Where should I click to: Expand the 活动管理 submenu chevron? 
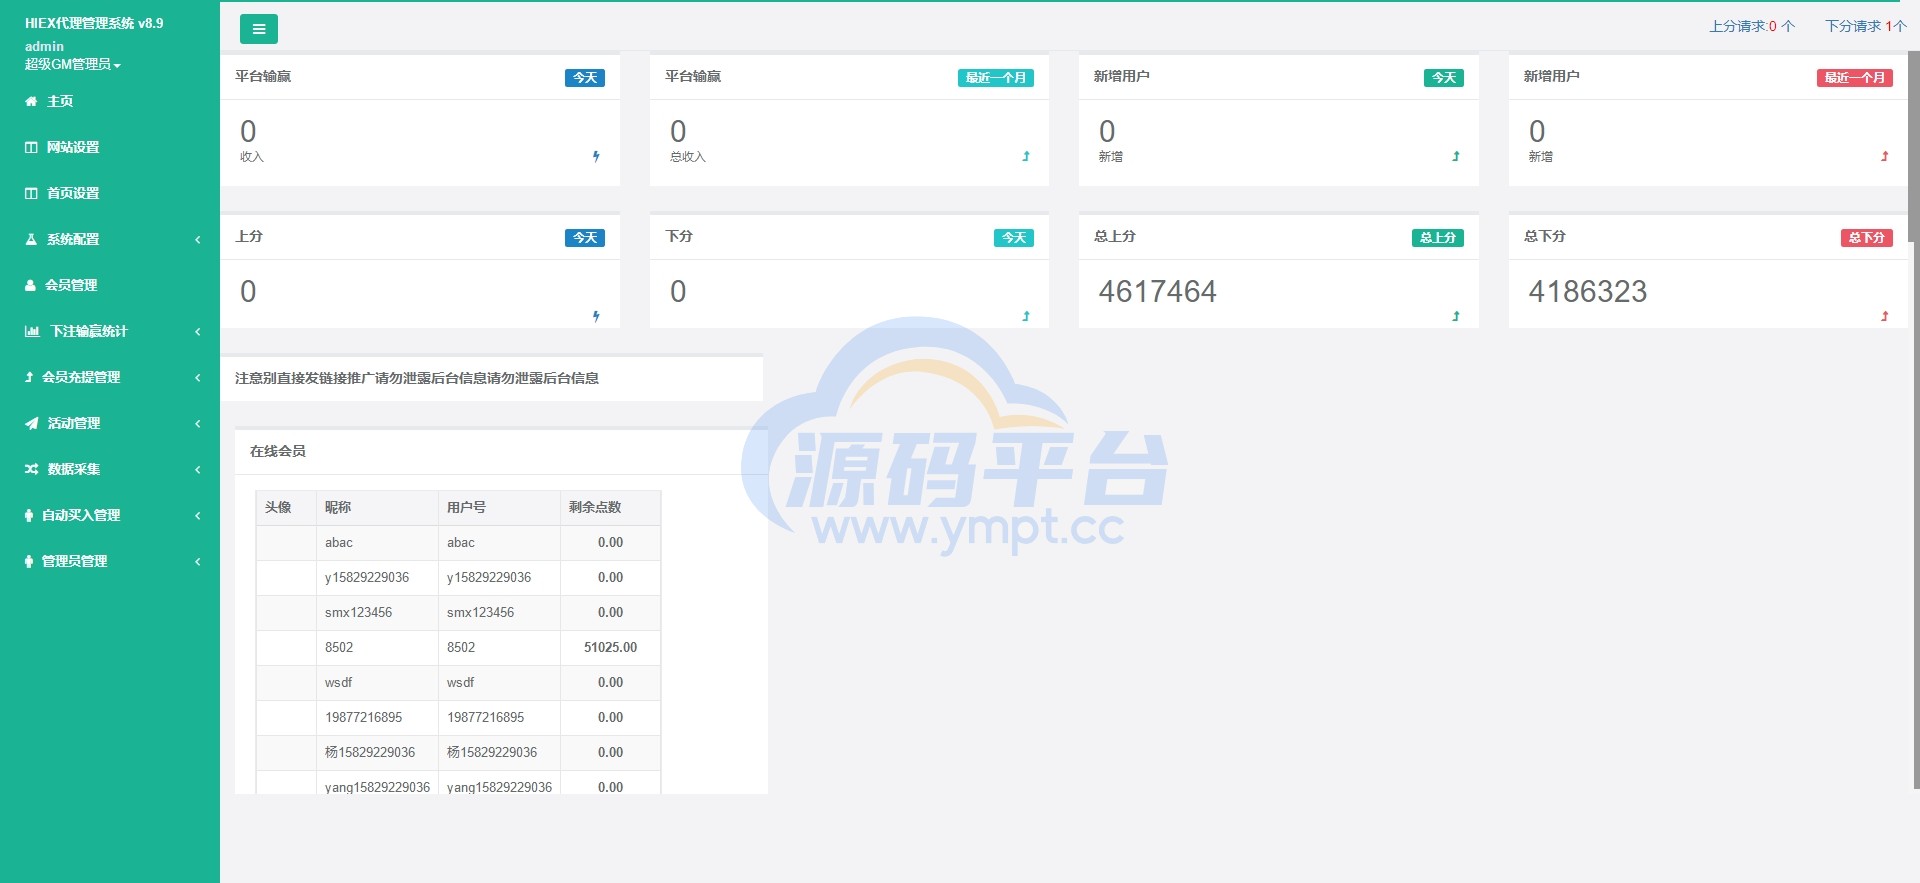point(198,423)
